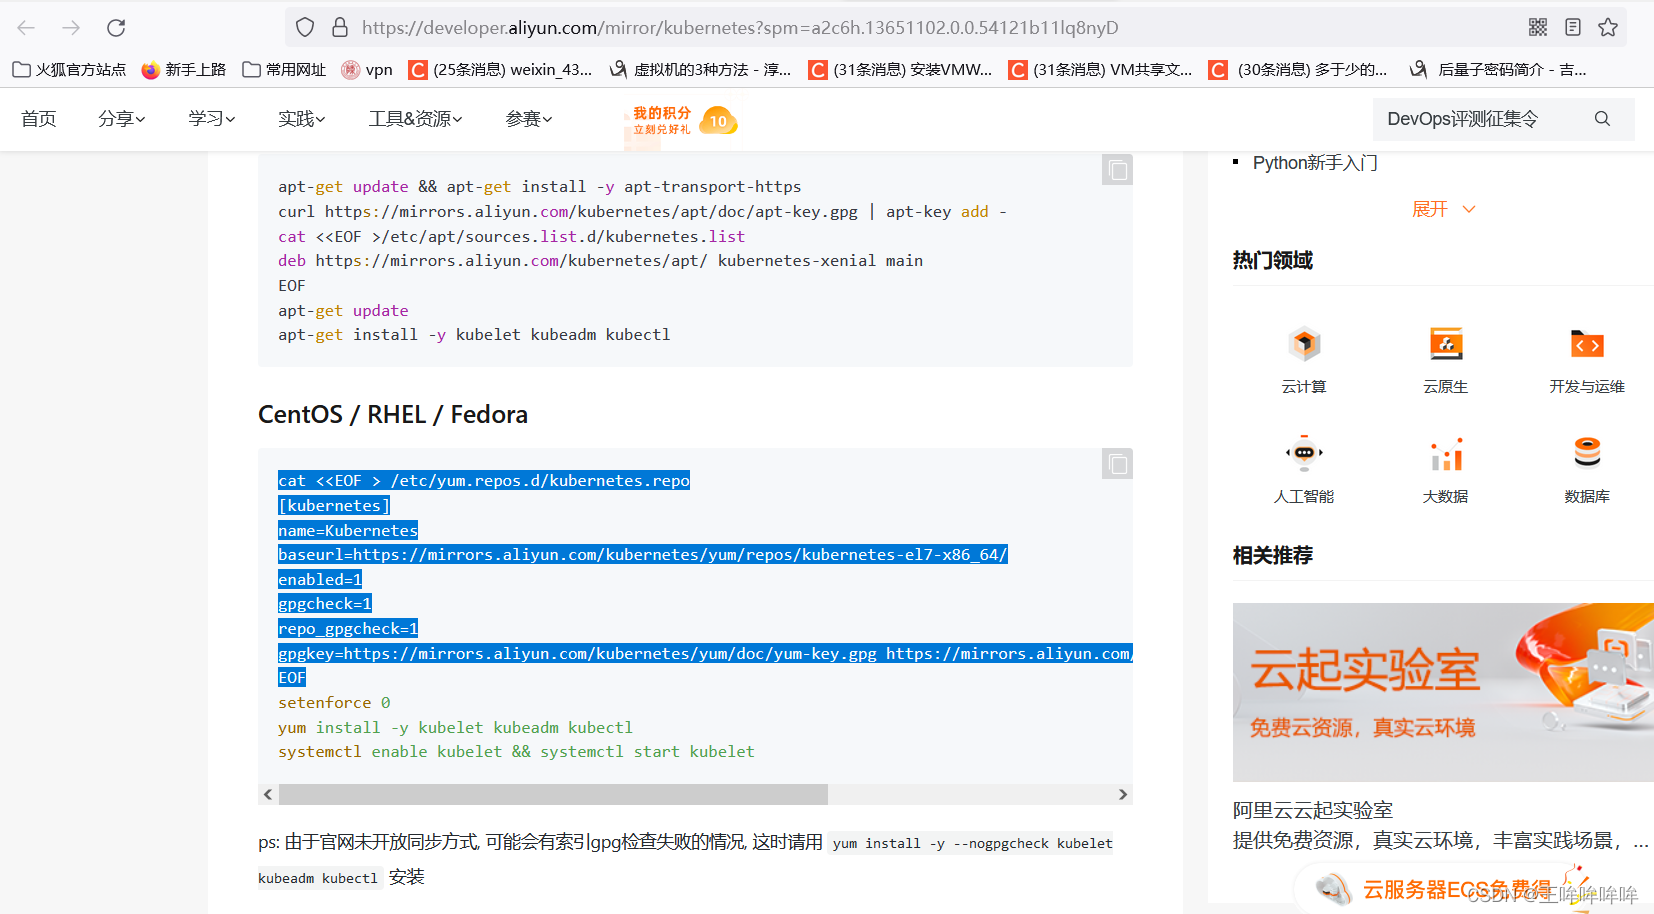
Task: Click the 'yum install -y --nogpgcheck' inline code
Action: click(972, 843)
